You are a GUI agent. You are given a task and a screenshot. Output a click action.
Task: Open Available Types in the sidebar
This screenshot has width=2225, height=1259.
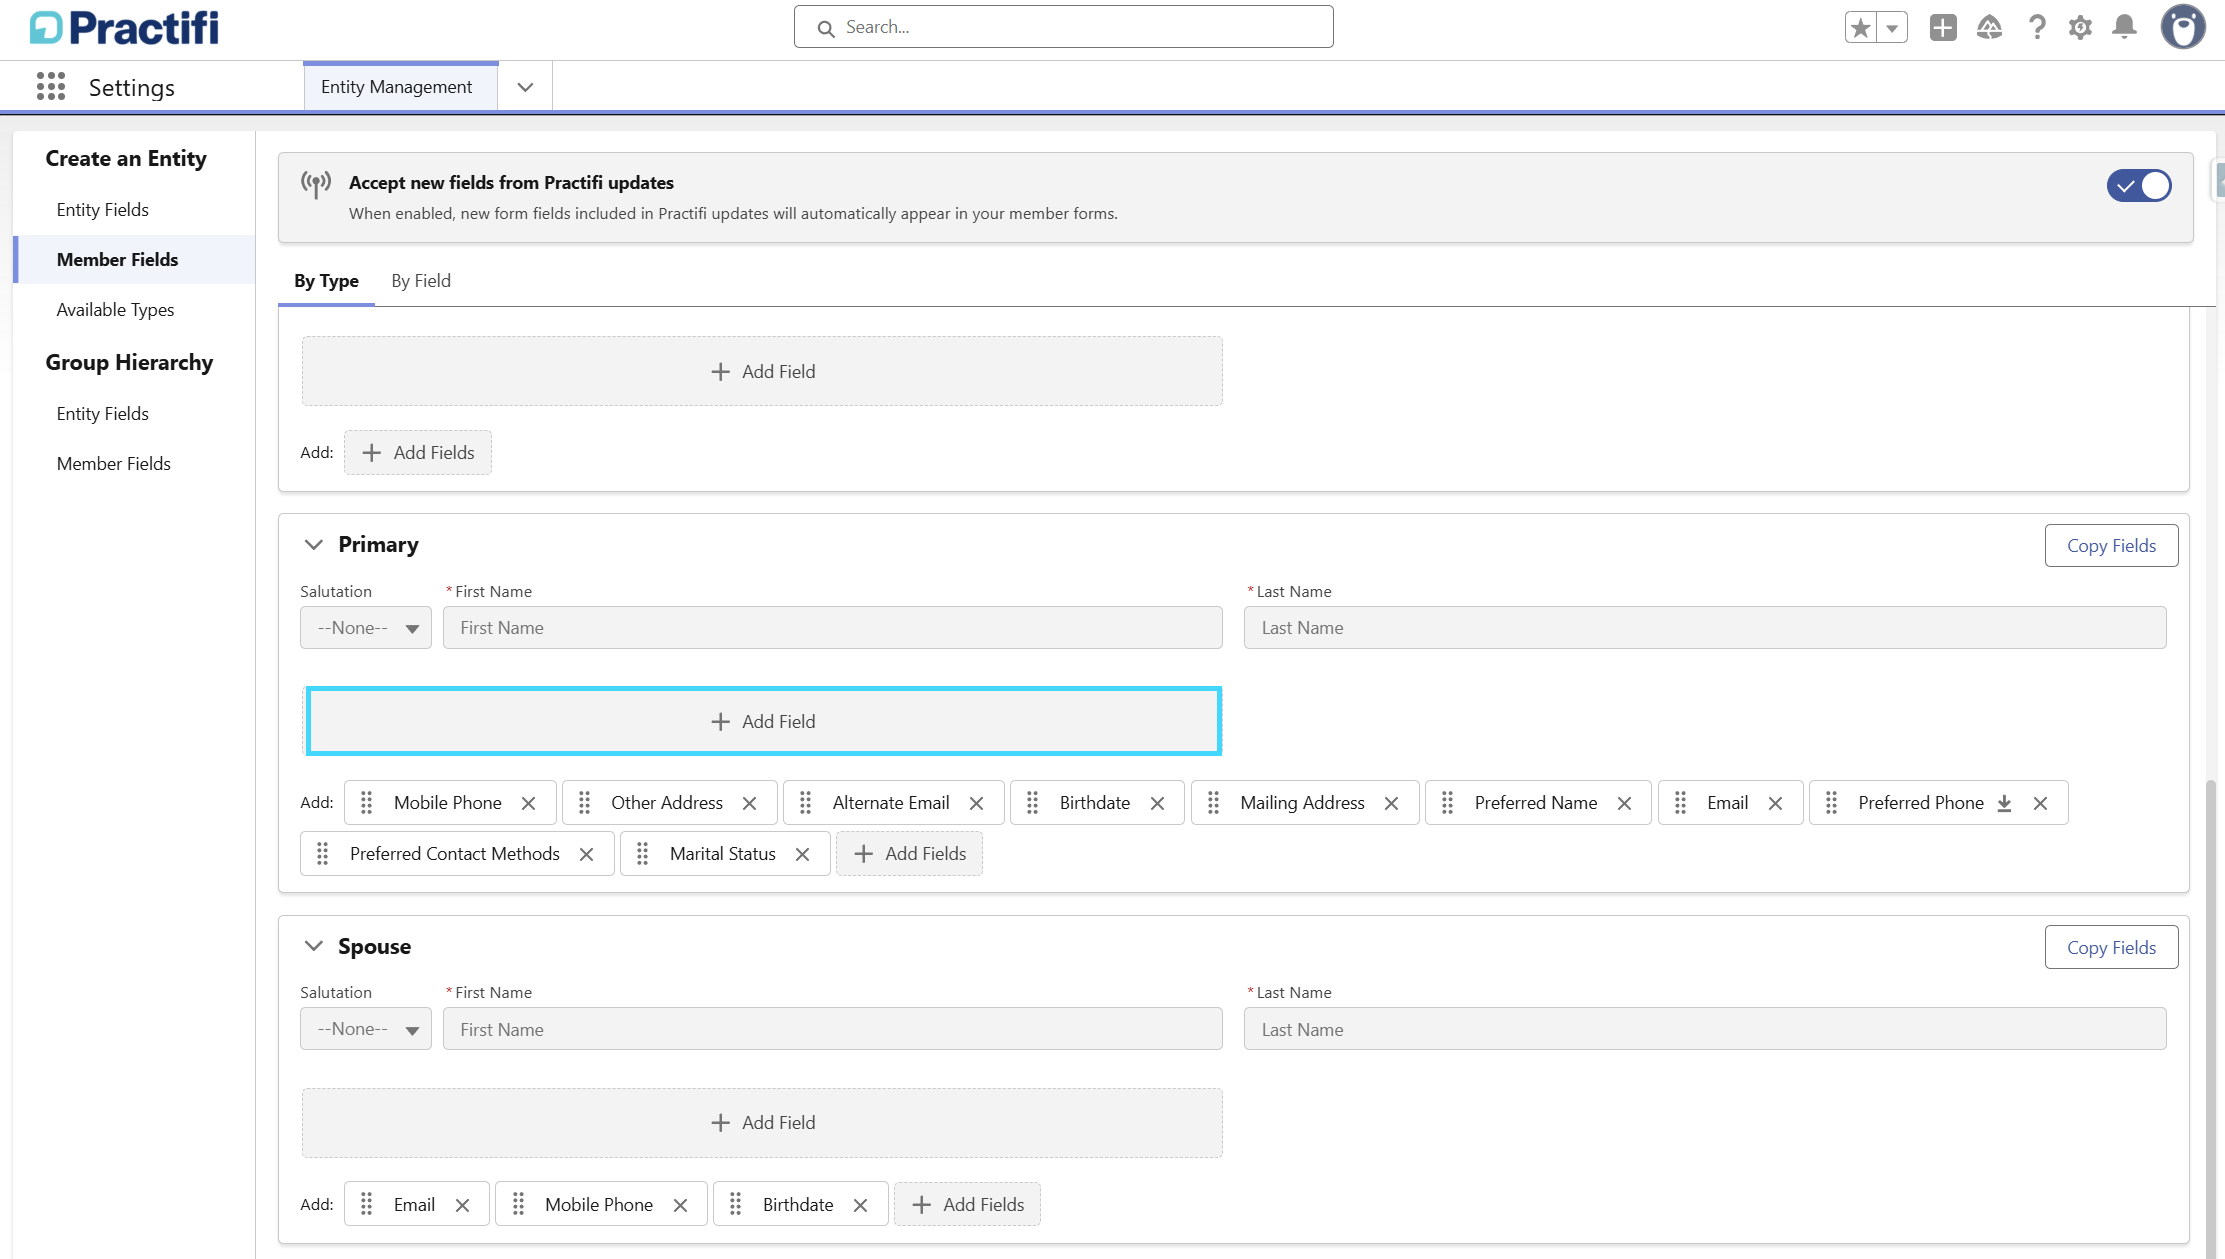coord(115,310)
